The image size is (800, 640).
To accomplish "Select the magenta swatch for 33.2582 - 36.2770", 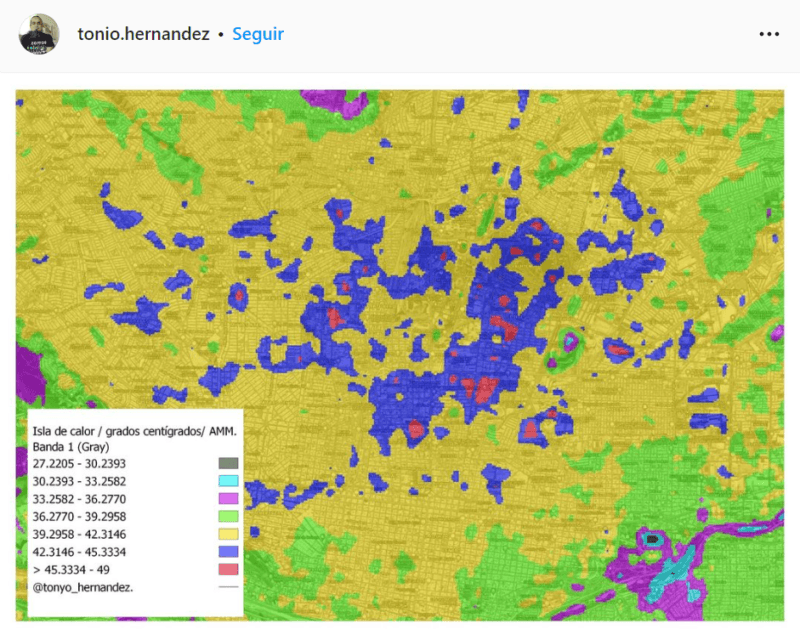I will tap(227, 499).
